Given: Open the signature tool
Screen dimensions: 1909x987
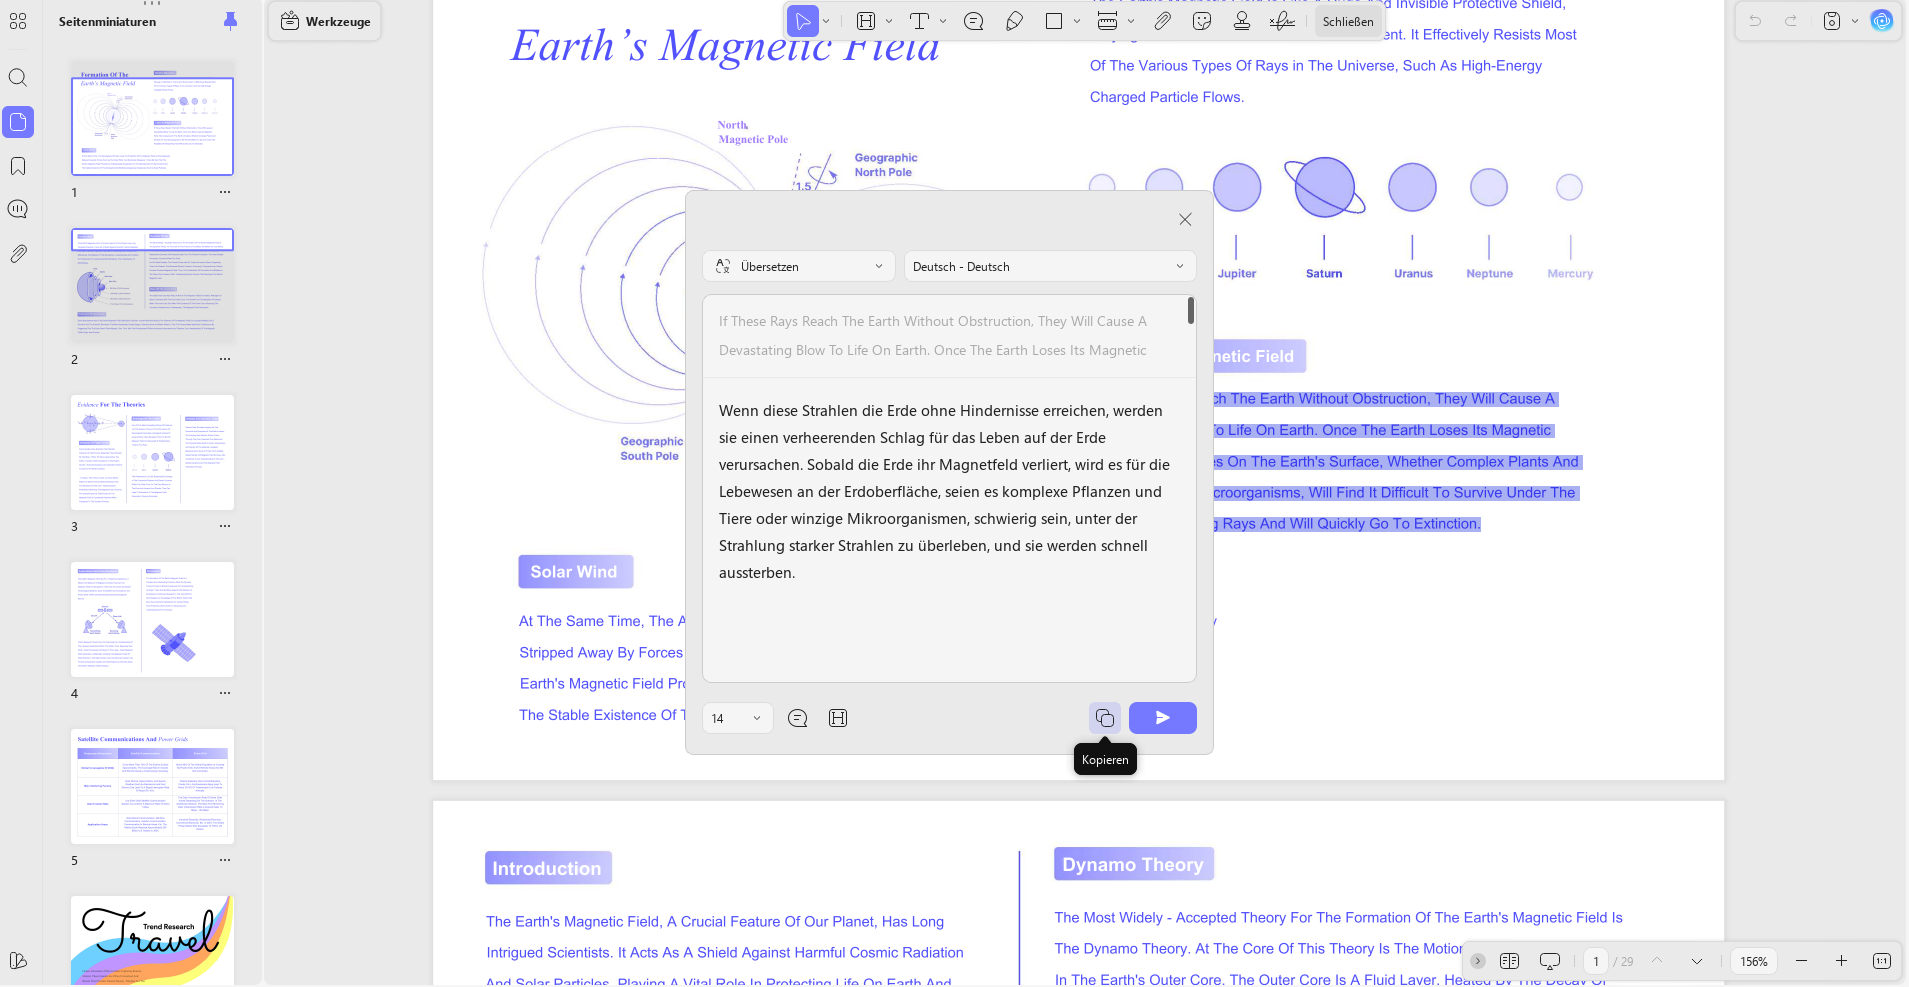Looking at the screenshot, I should pos(1282,21).
